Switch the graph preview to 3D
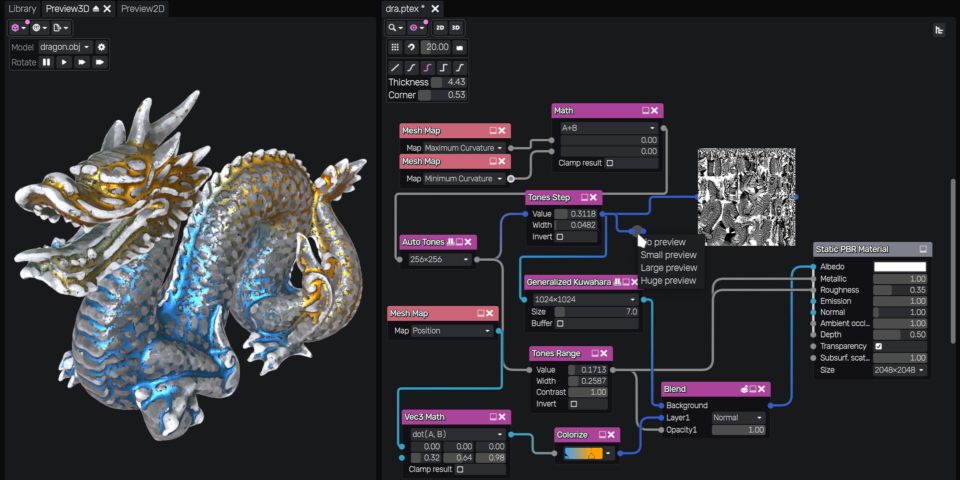Image resolution: width=960 pixels, height=480 pixels. [456, 28]
